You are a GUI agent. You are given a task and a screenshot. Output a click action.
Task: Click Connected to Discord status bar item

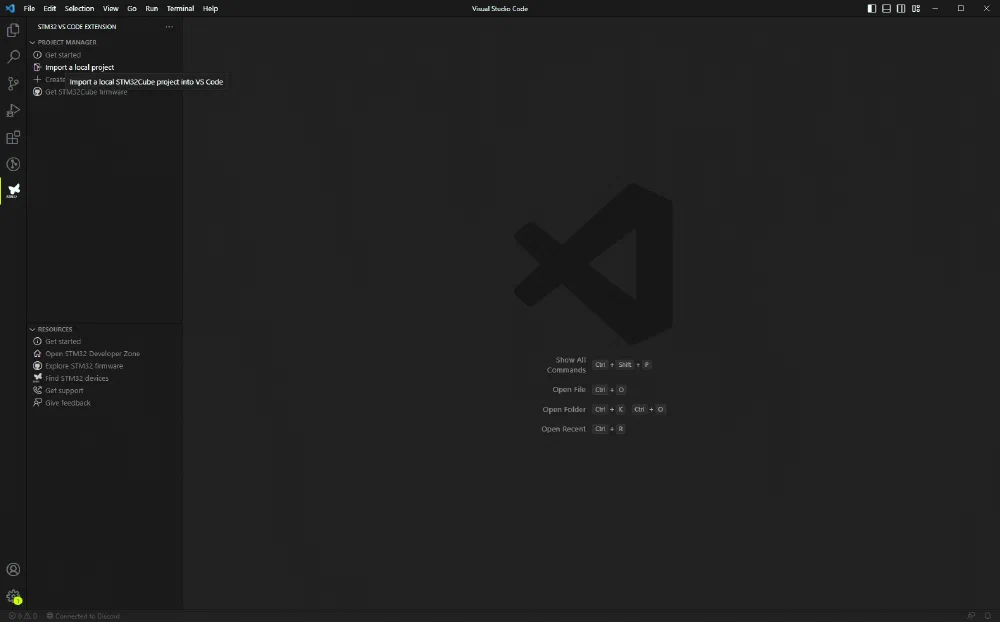pos(84,616)
